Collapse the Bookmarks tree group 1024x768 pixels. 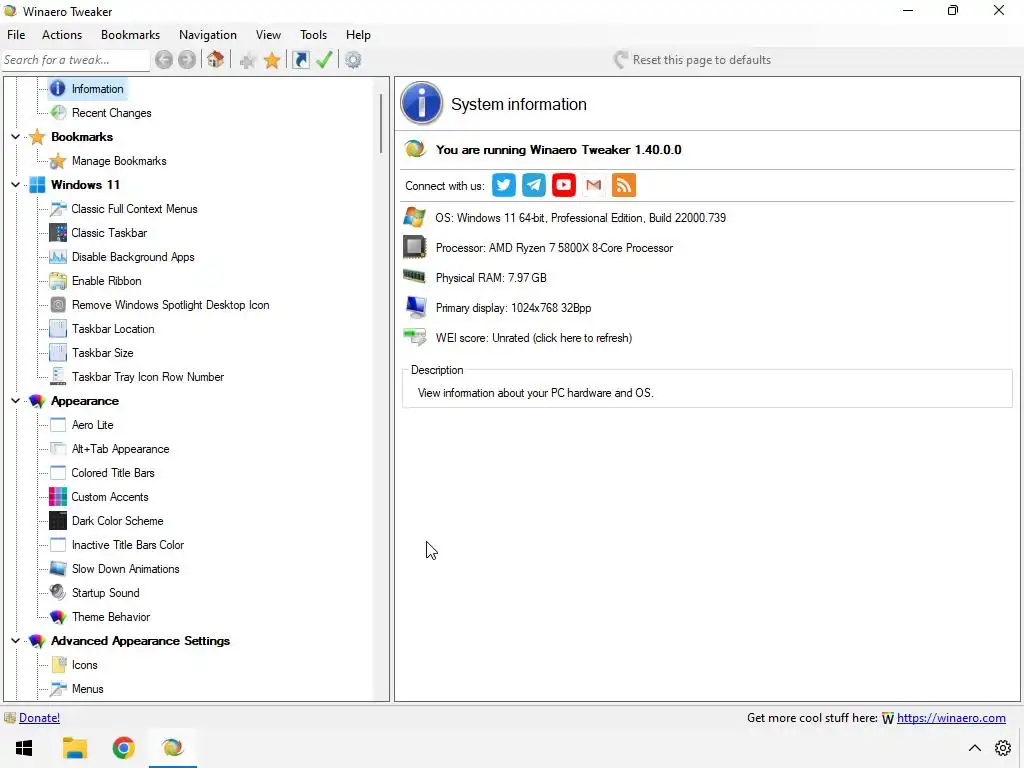[x=16, y=137]
